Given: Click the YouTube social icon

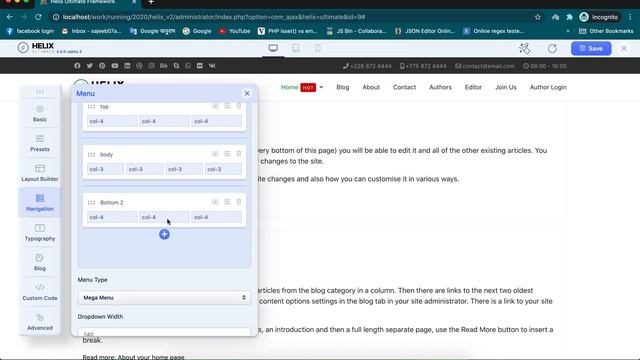Looking at the screenshot, I should point(115,66).
